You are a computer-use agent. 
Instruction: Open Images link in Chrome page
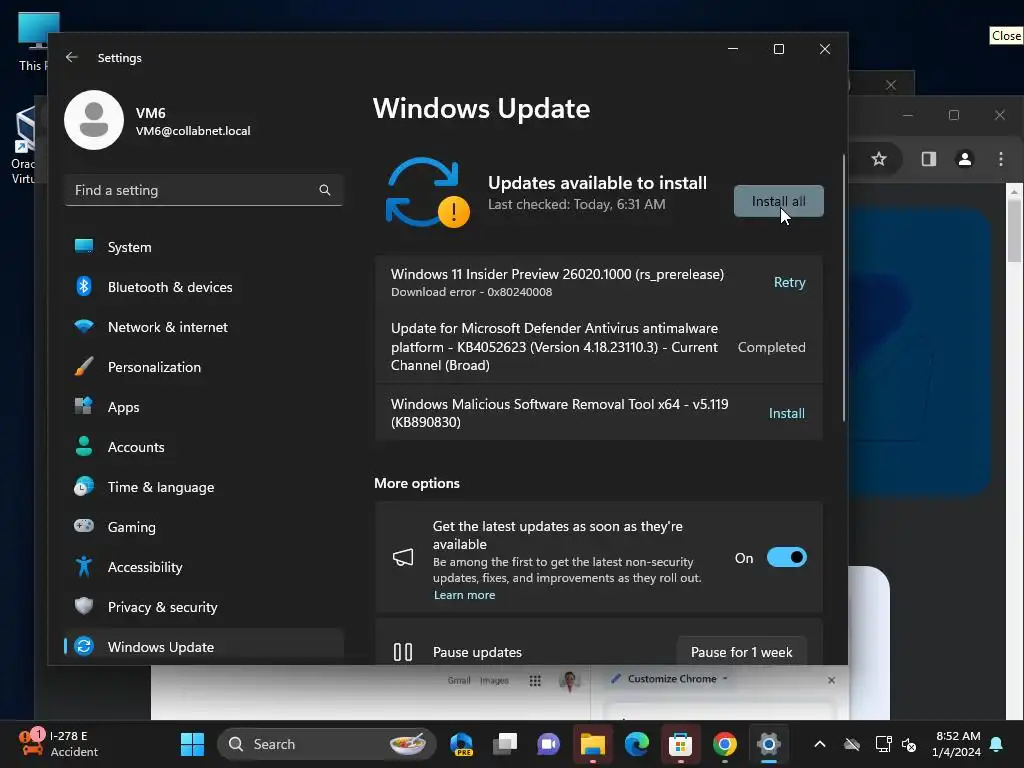click(494, 680)
